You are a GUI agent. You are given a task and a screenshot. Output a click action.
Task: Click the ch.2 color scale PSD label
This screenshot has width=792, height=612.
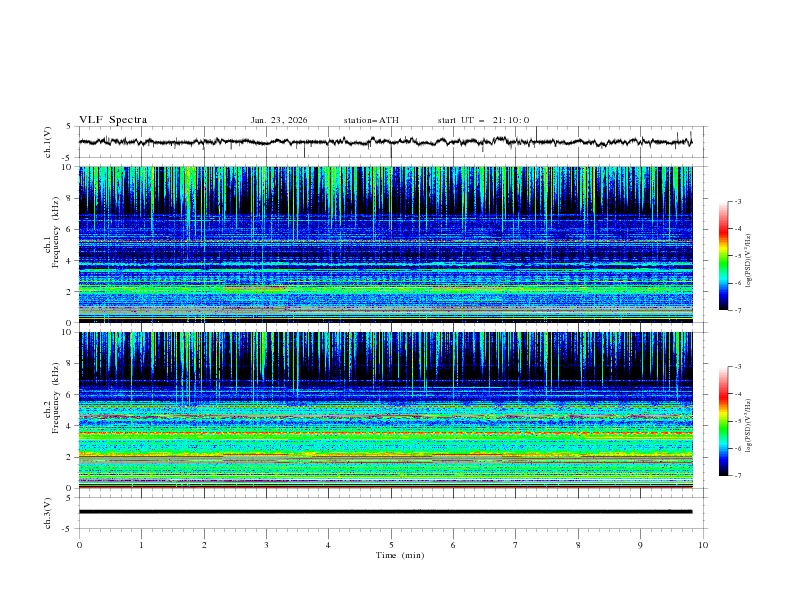(749, 426)
